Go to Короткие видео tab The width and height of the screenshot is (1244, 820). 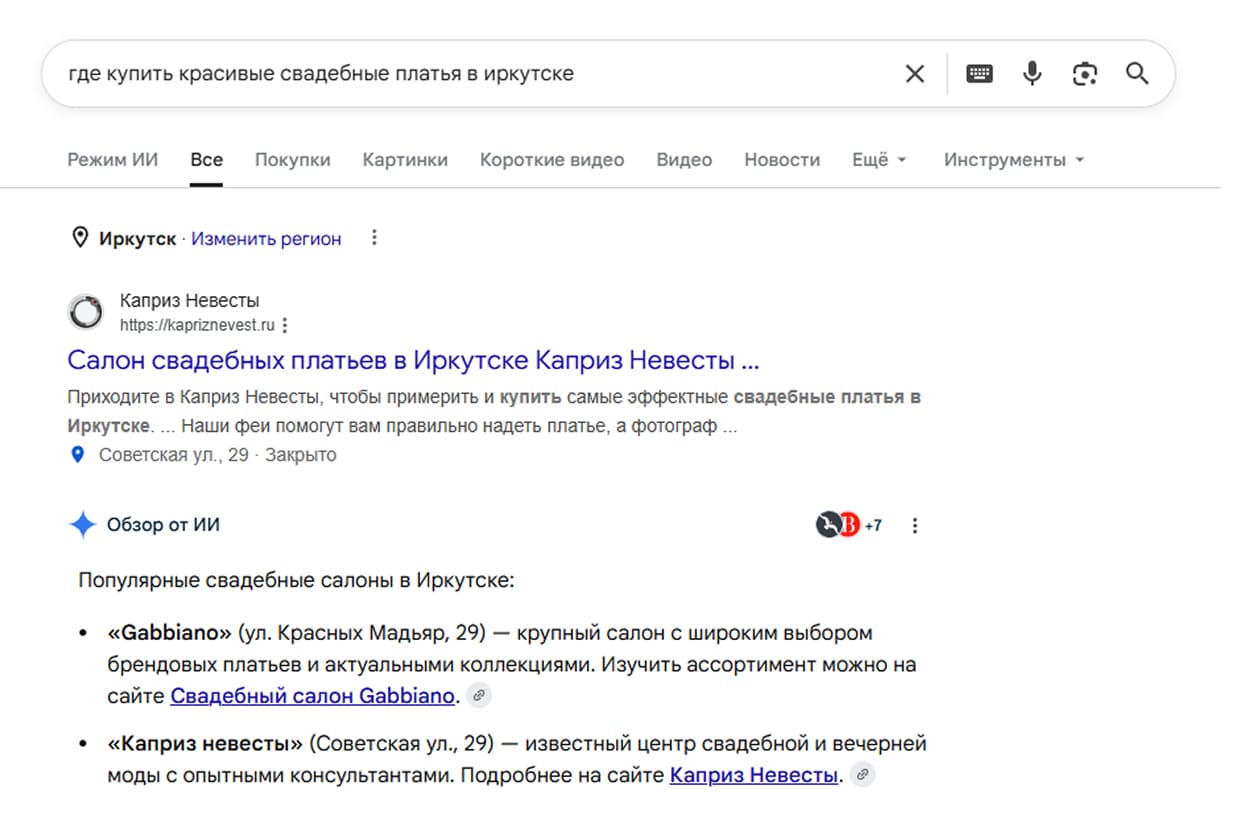[x=552, y=160]
